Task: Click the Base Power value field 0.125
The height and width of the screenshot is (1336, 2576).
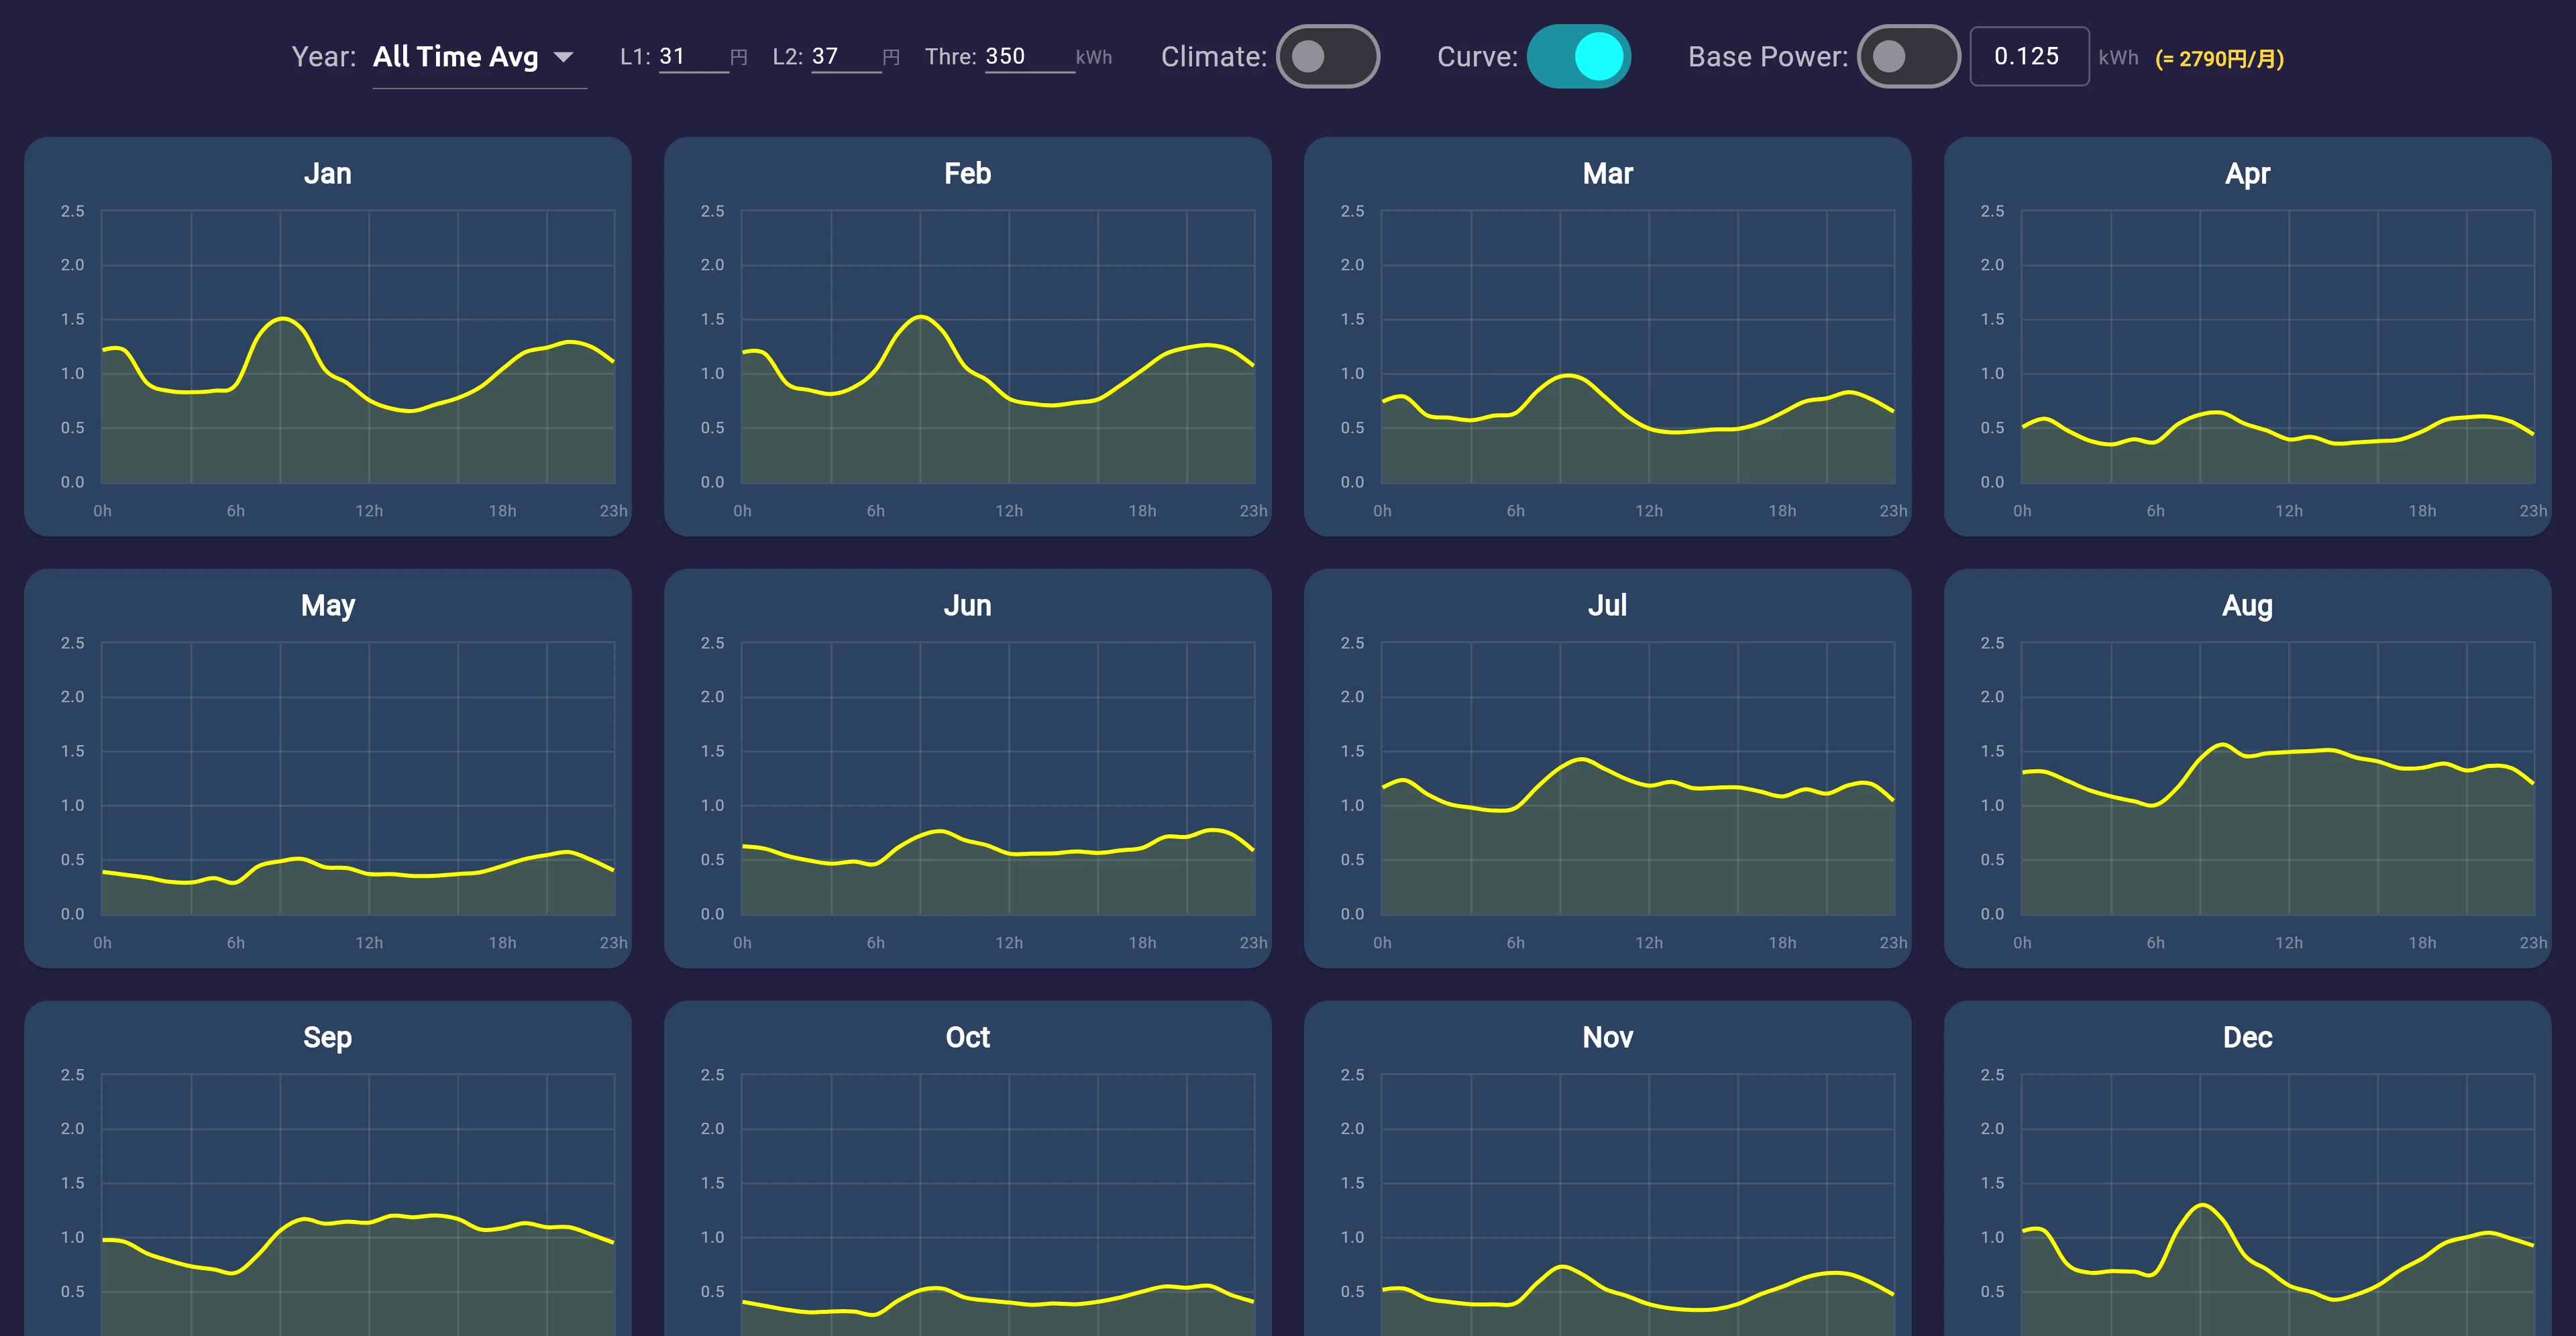Action: coord(2029,57)
